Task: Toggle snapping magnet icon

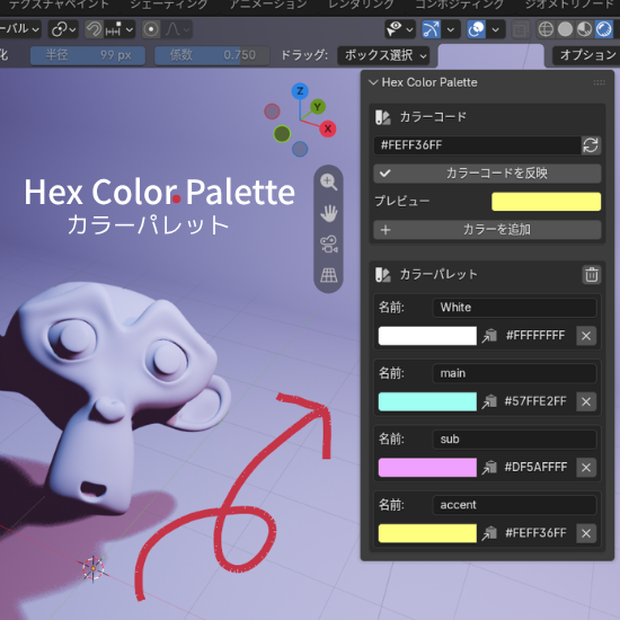Action: point(94,29)
